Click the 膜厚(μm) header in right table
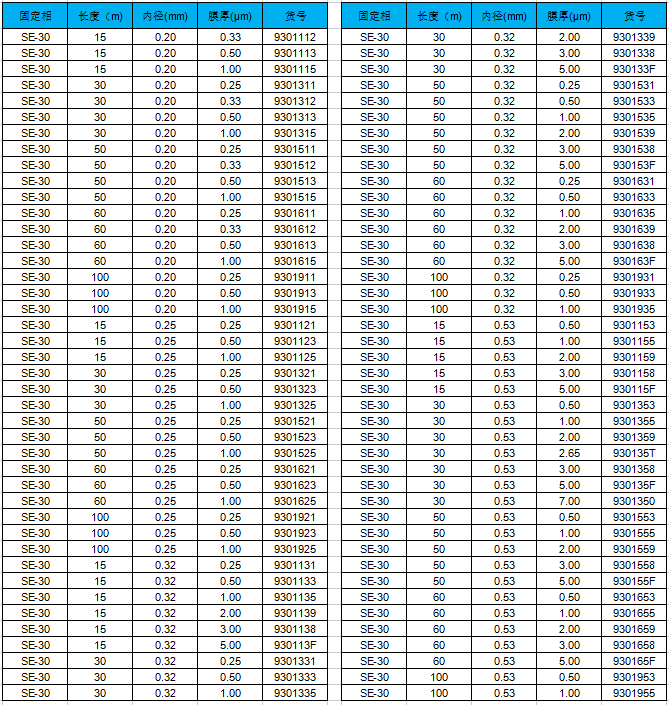The image size is (669, 705). coord(569,17)
